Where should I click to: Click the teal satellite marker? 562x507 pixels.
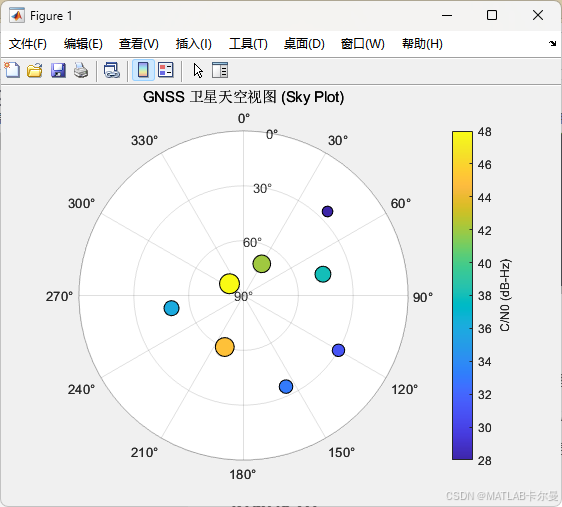tap(323, 274)
